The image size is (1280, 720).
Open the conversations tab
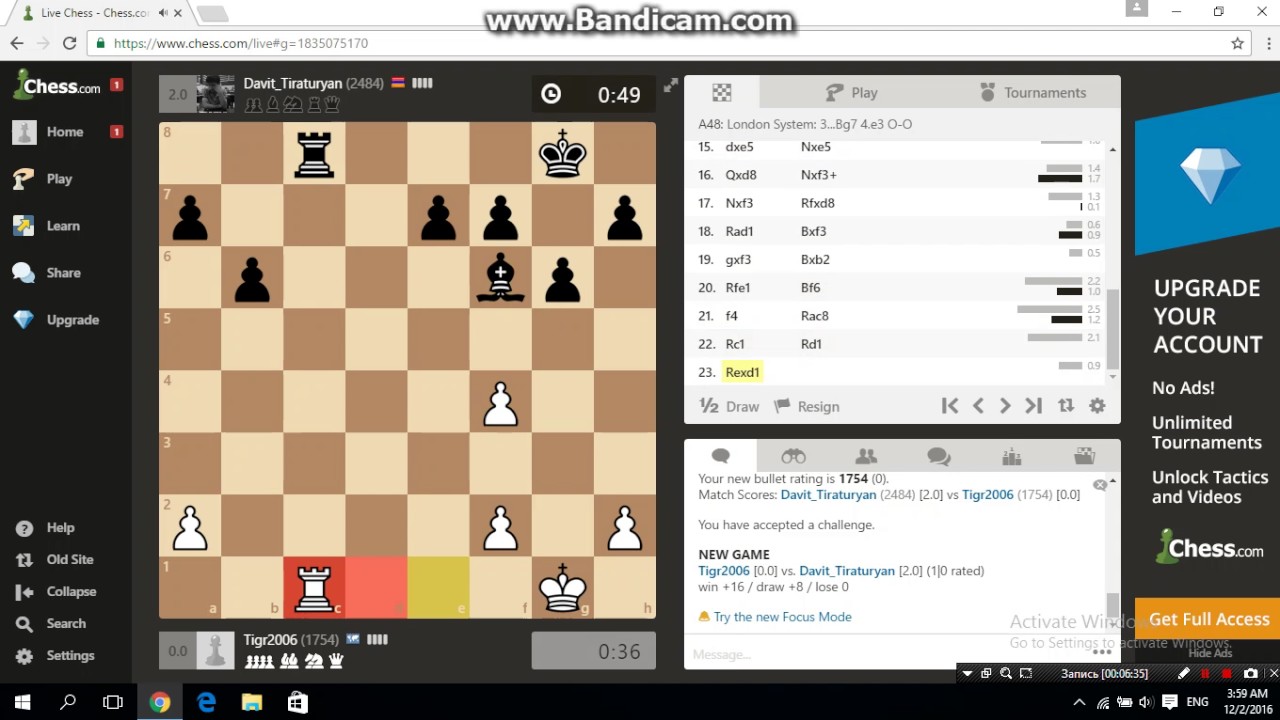coord(938,456)
